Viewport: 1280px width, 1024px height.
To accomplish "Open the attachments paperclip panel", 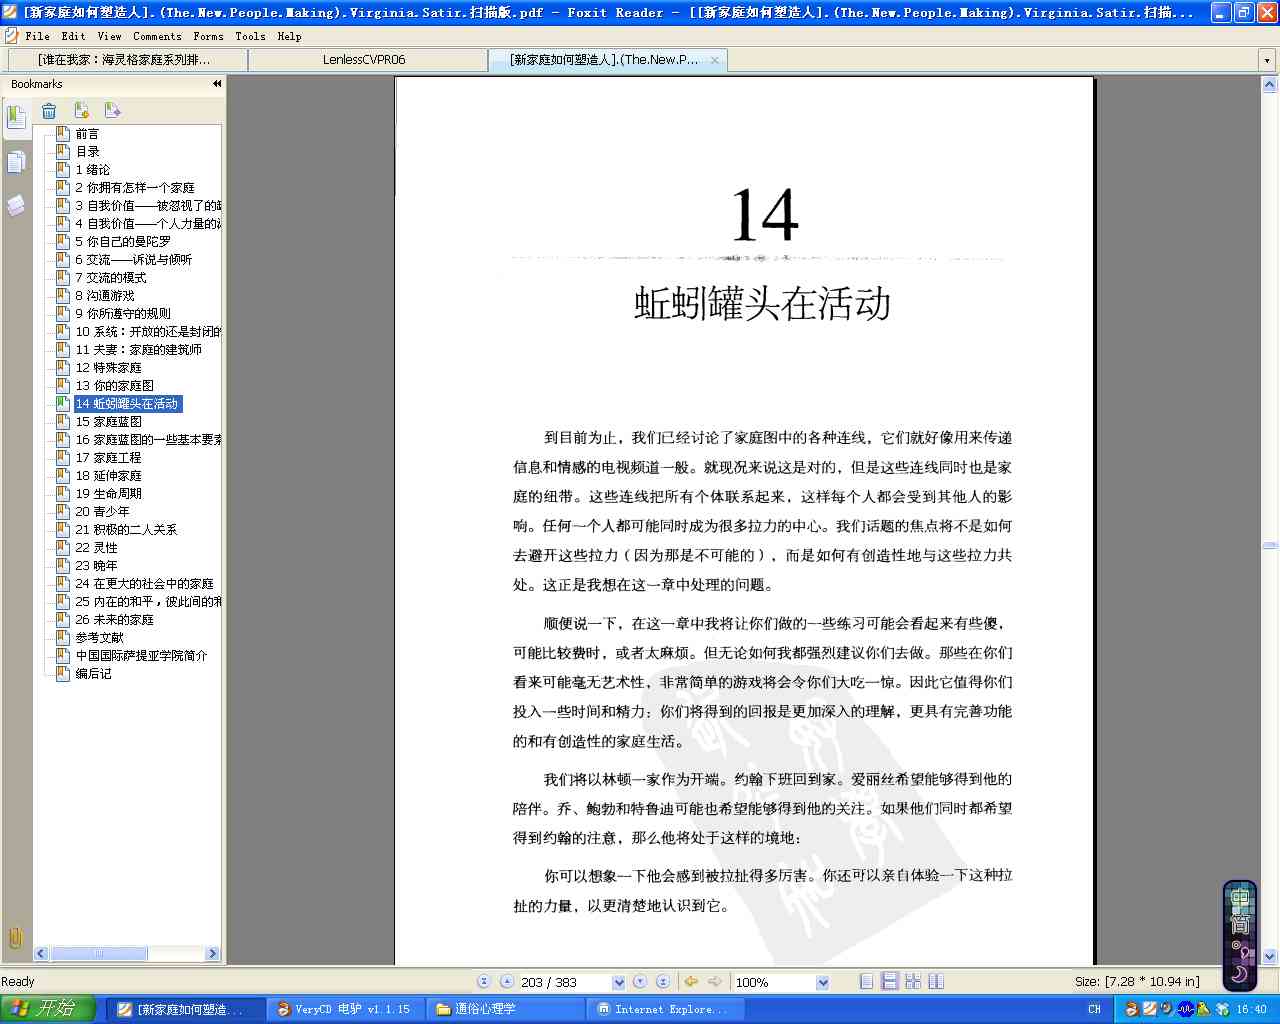I will click(15, 937).
